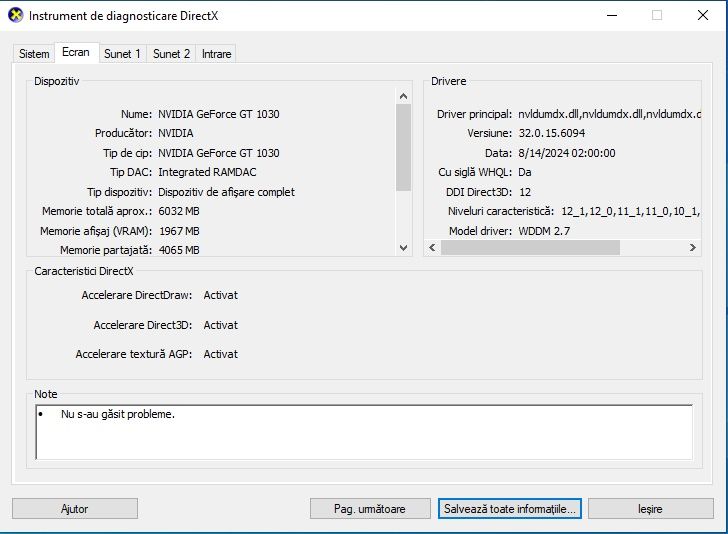Click Activat next to Accelerare textură AGP
The image size is (728, 534).
click(x=221, y=354)
